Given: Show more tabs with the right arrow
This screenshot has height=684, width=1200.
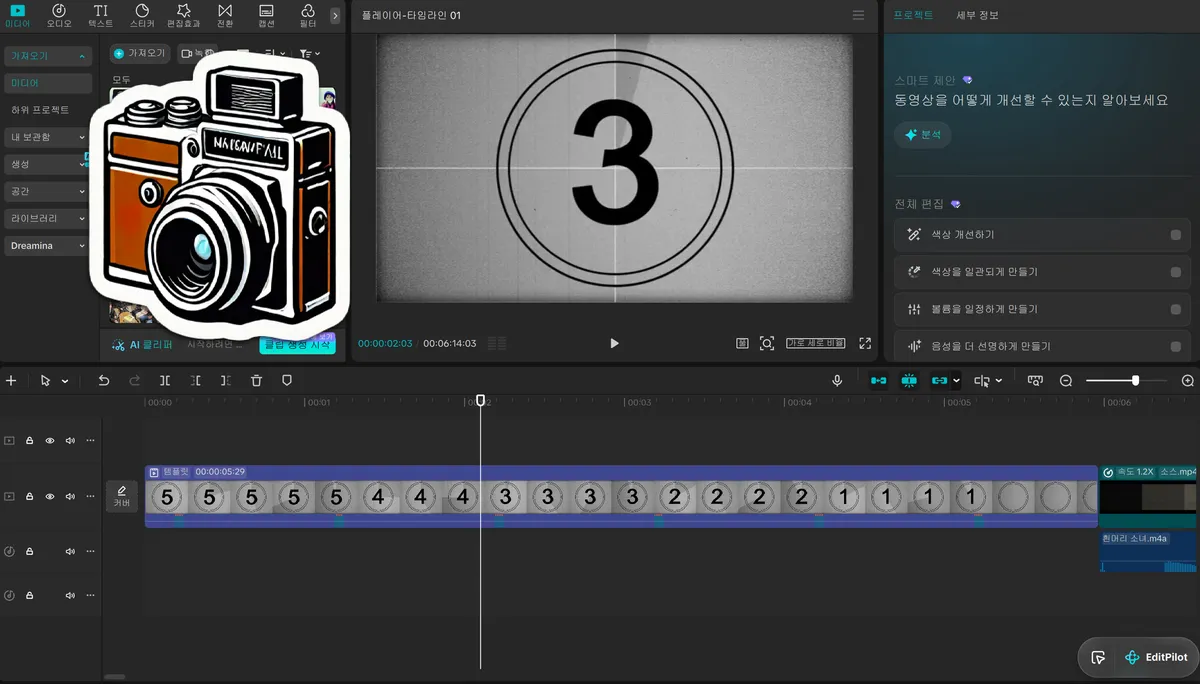Looking at the screenshot, I should point(334,16).
